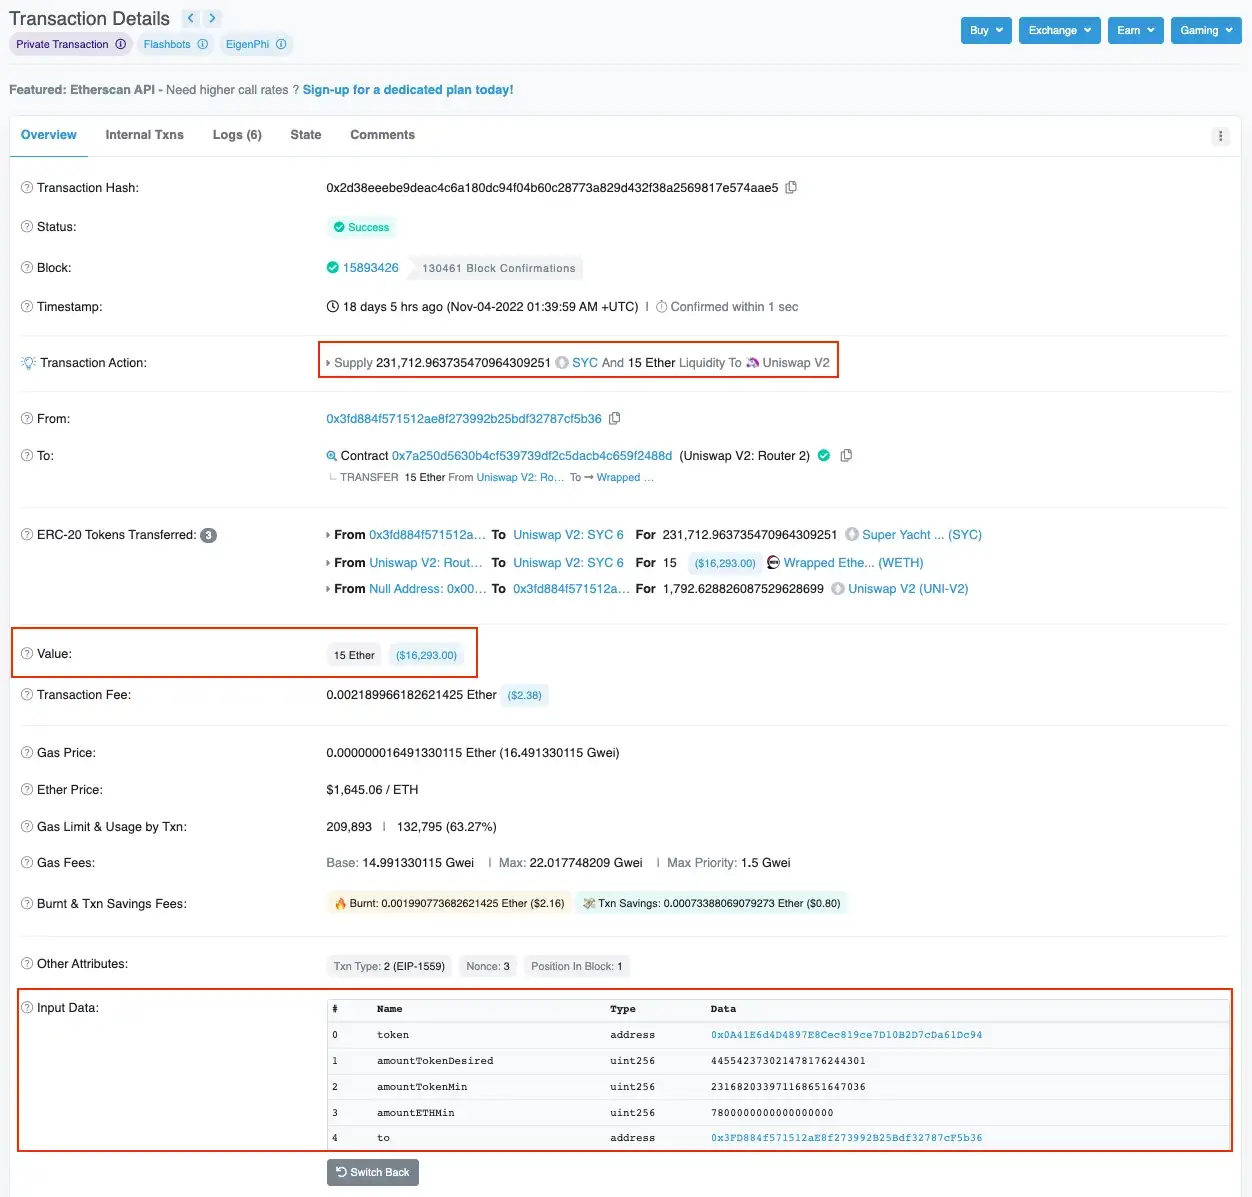Screen dimensions: 1252x1197
Task: Open the From address 0x3fd884f5 link
Action: (464, 418)
